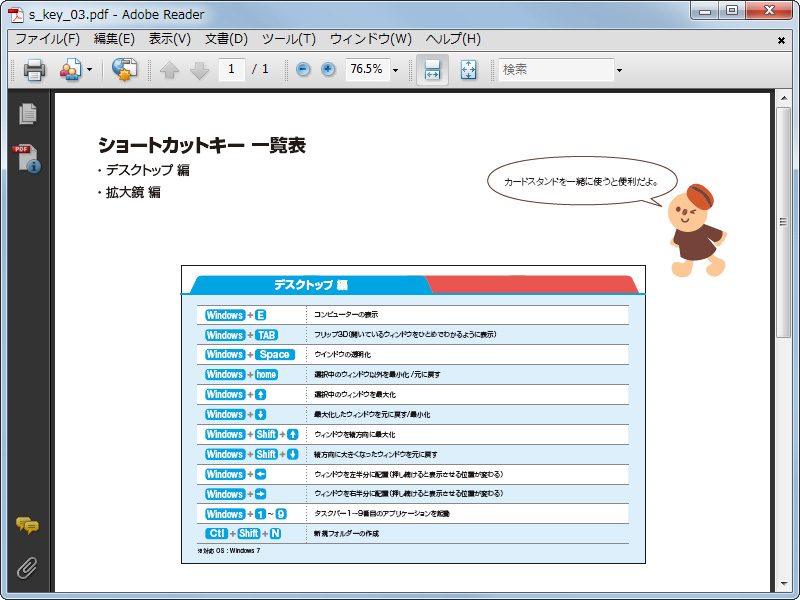Click the Windows + Space shortcut row
The width and height of the screenshot is (800, 600).
(413, 355)
